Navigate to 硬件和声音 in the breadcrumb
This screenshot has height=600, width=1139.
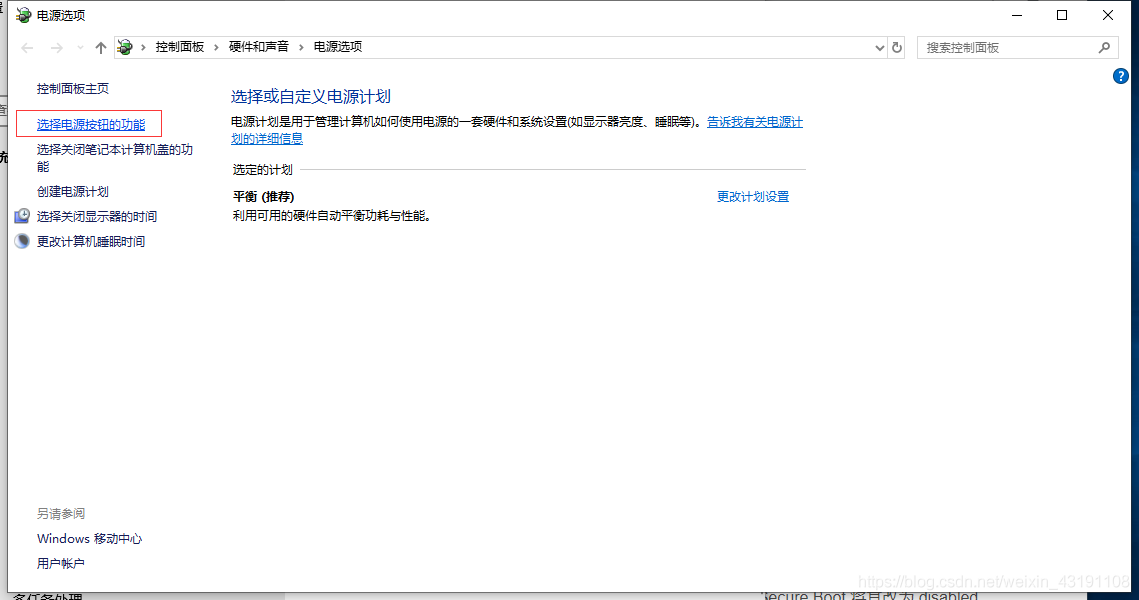[x=258, y=47]
